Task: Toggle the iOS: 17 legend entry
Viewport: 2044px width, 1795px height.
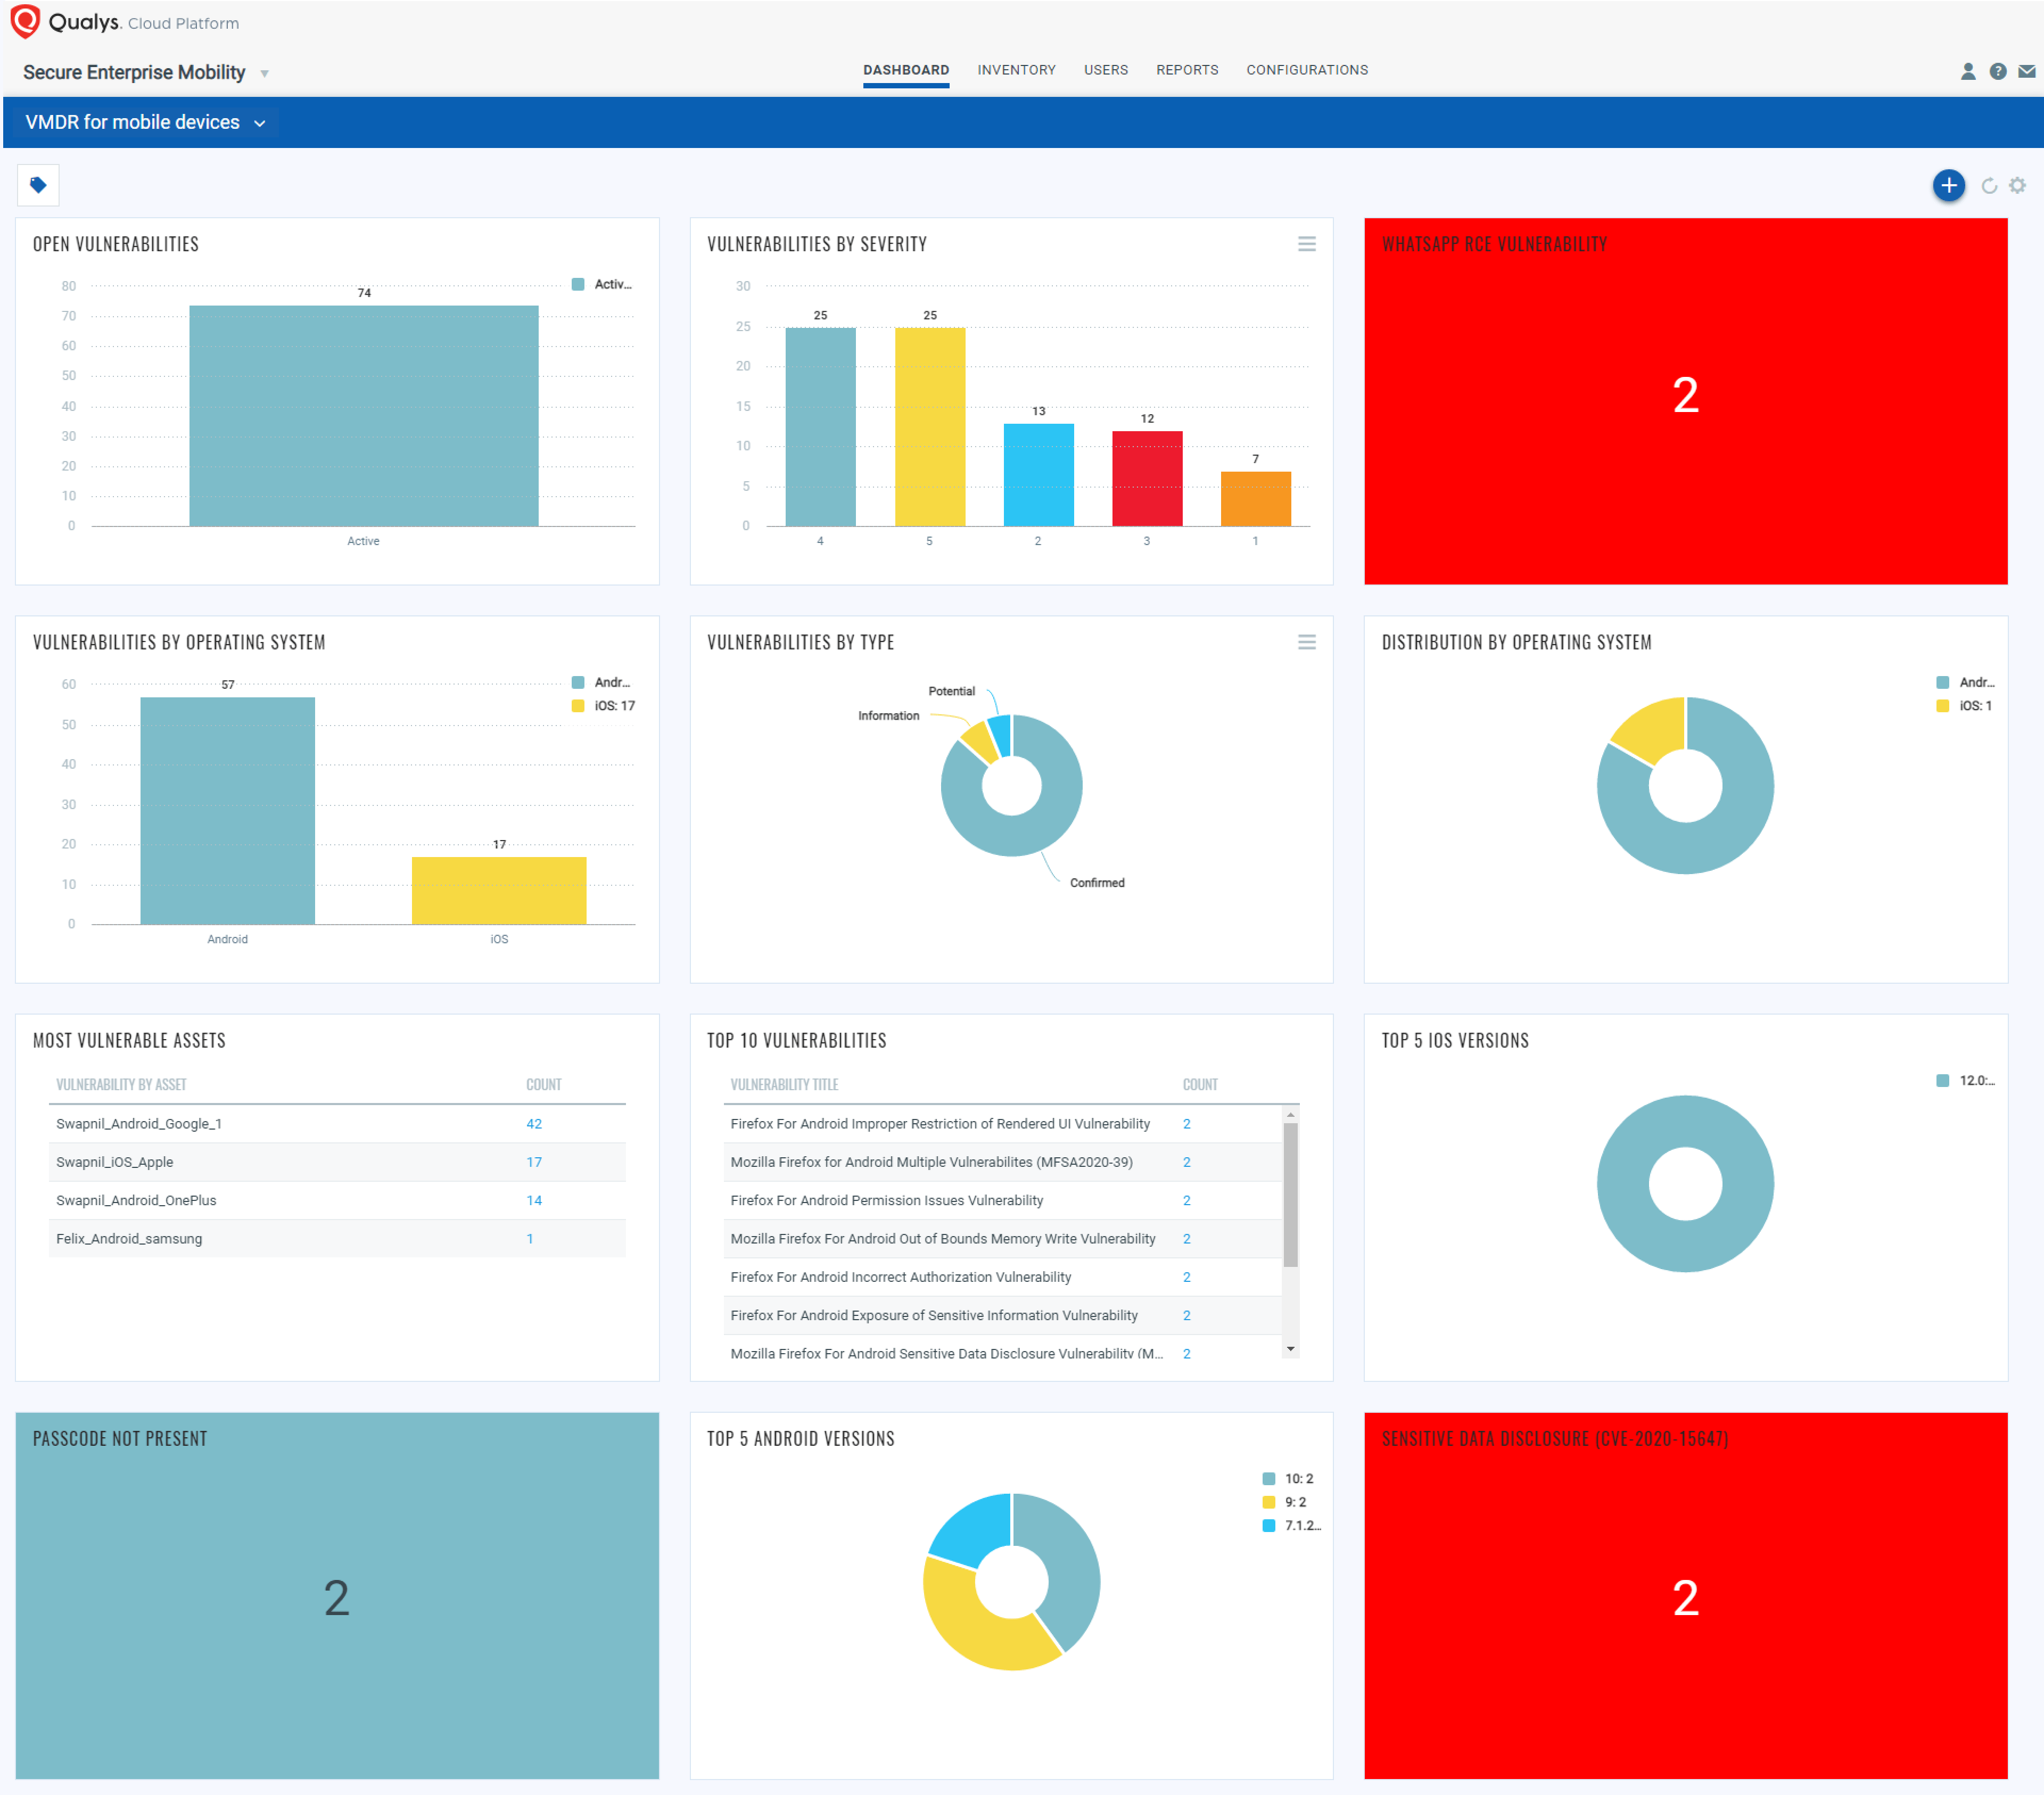Action: tap(603, 705)
